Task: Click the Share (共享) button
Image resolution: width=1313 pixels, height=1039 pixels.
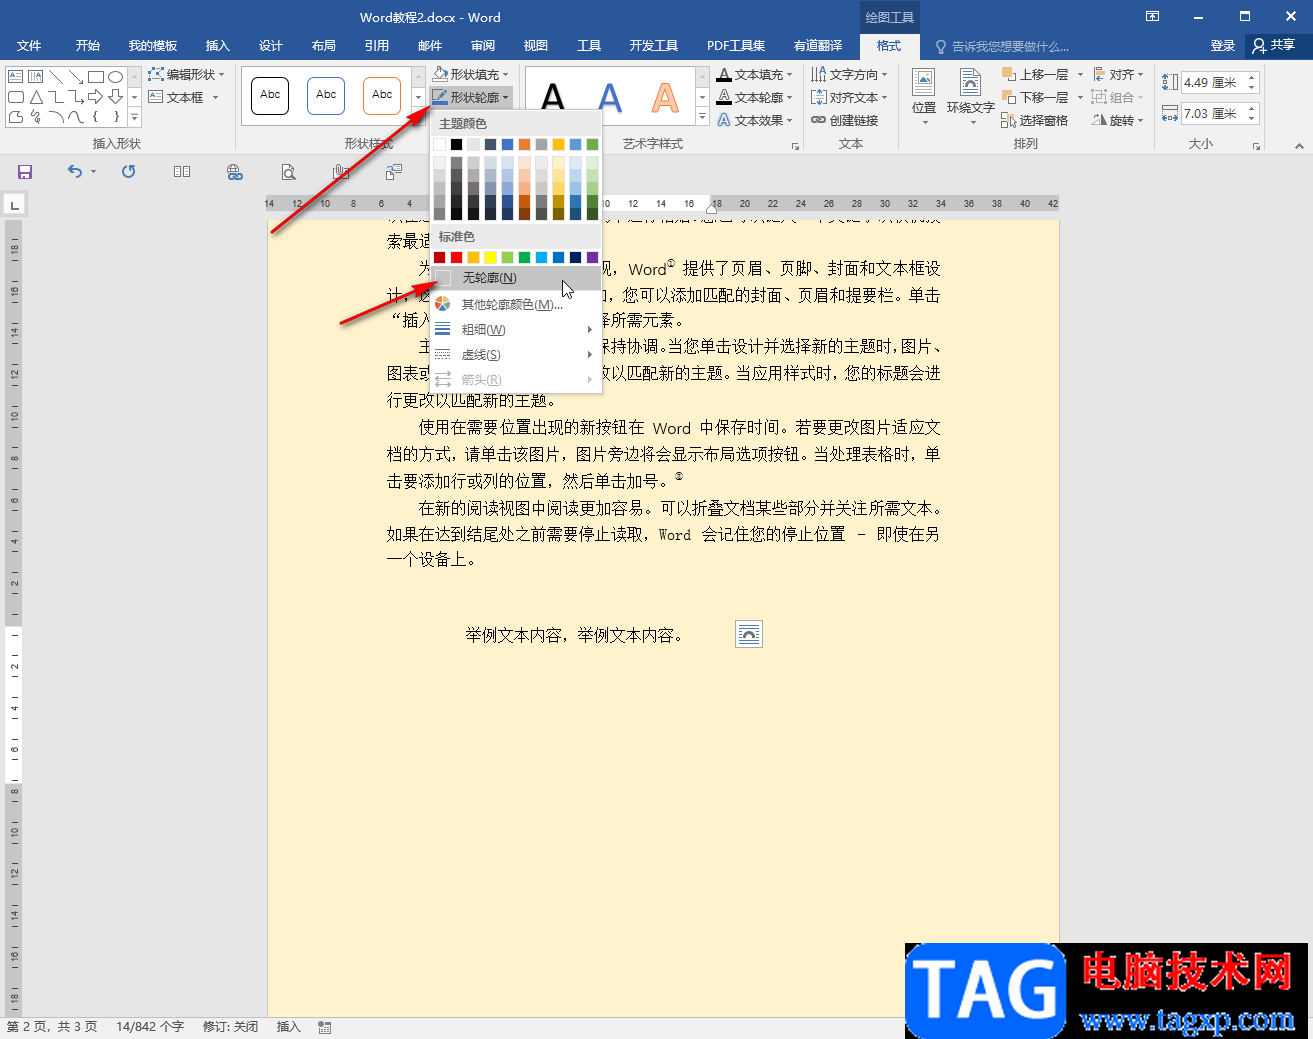Action: coord(1274,45)
